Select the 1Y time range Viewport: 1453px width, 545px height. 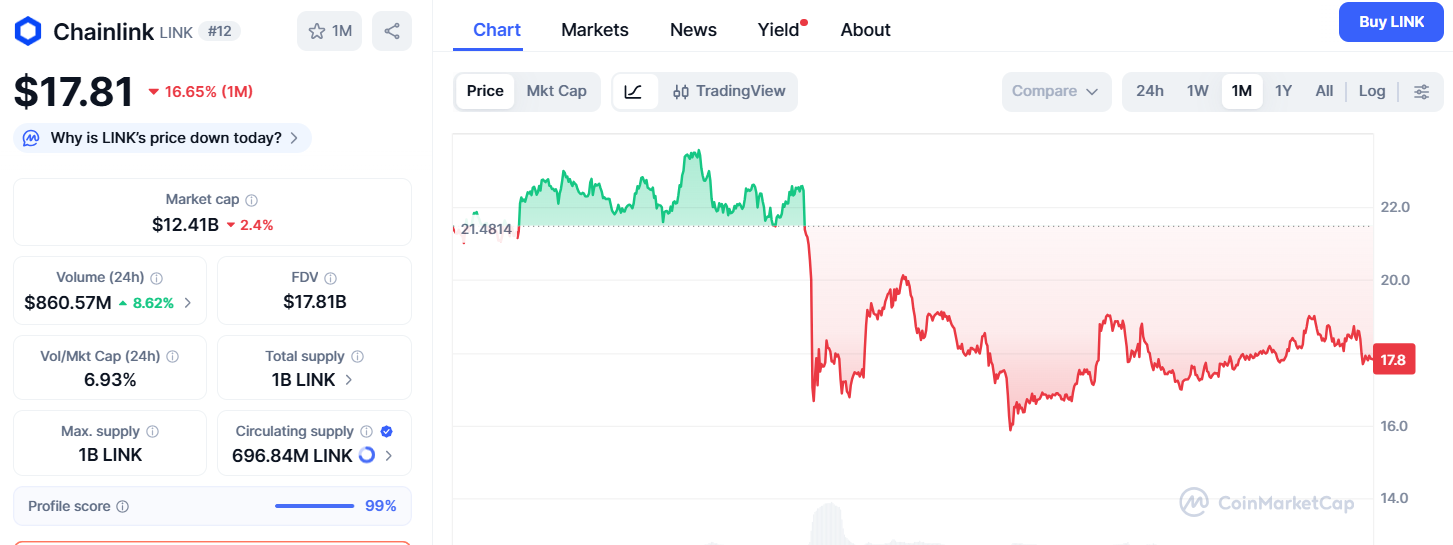click(1283, 91)
